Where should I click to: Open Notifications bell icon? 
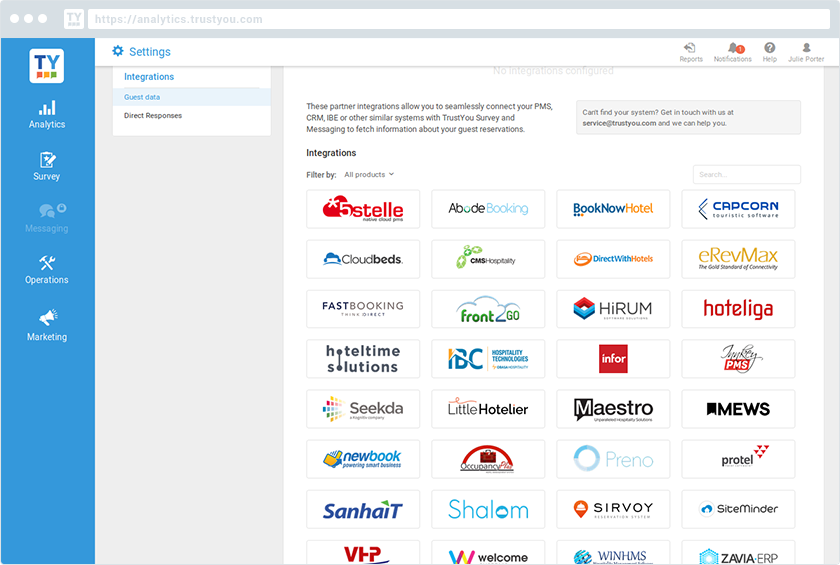click(732, 52)
